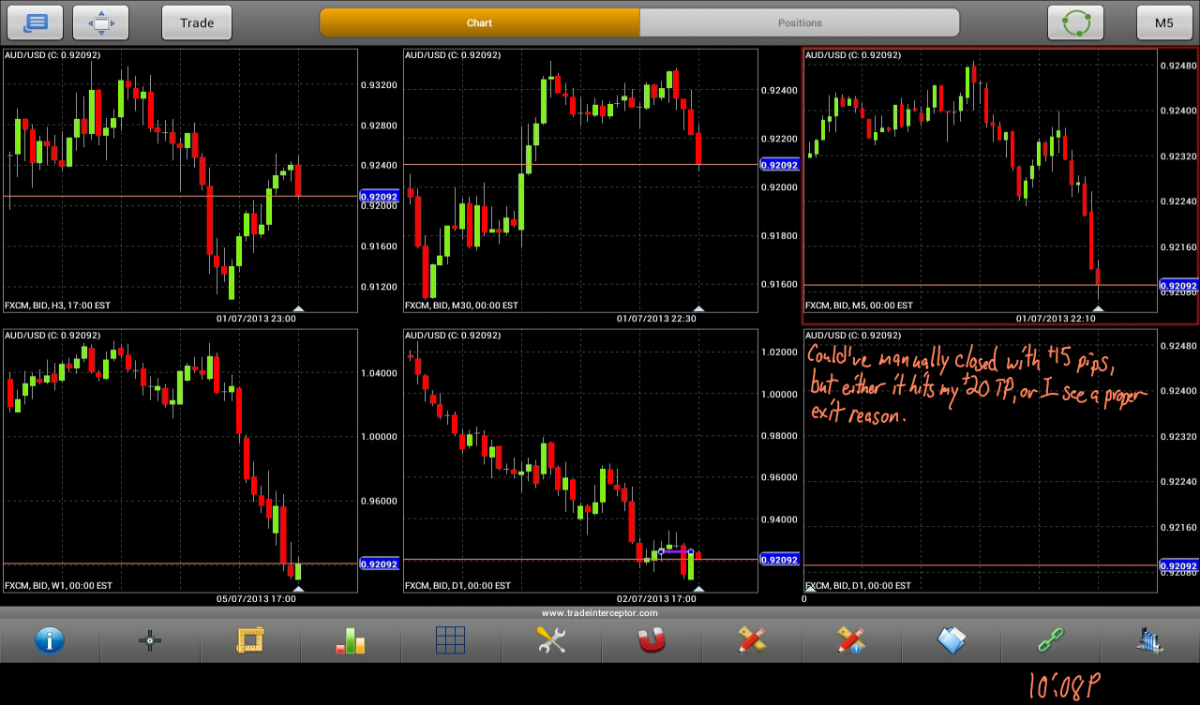Click the date label 01/07/2013 22:30
1200x705 pixels.
656,319
